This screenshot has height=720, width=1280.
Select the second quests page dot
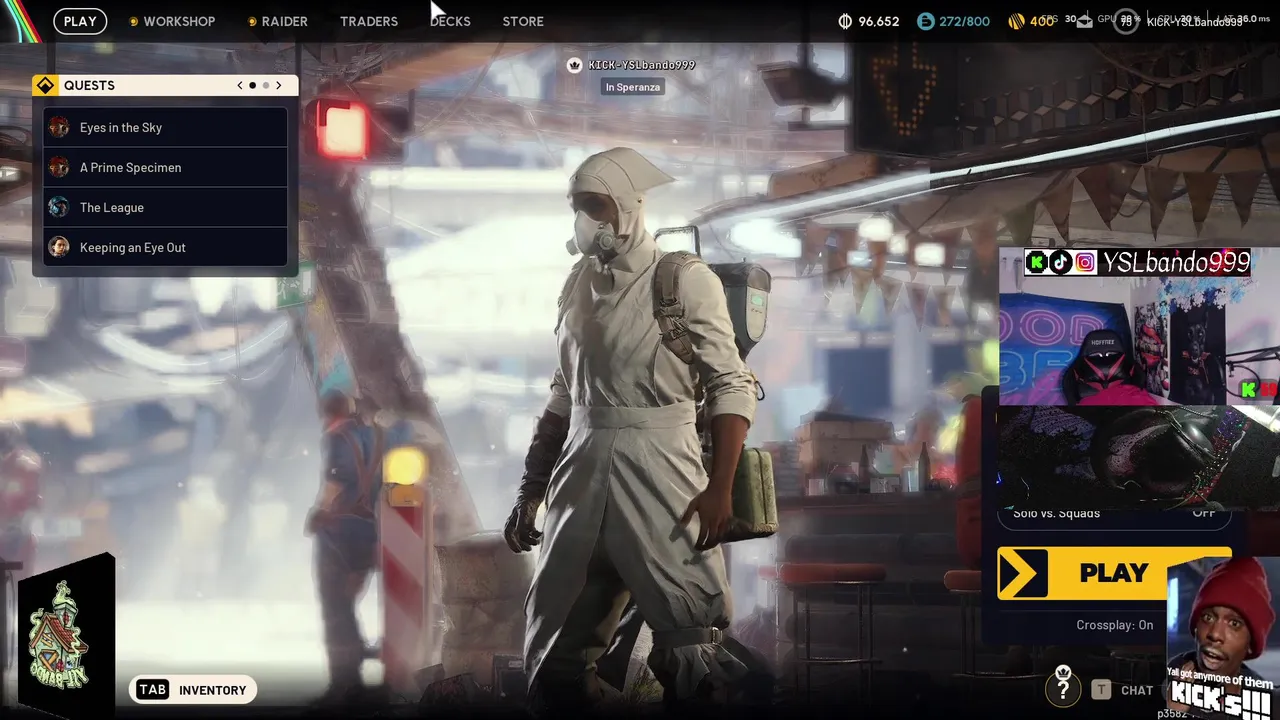tap(265, 86)
